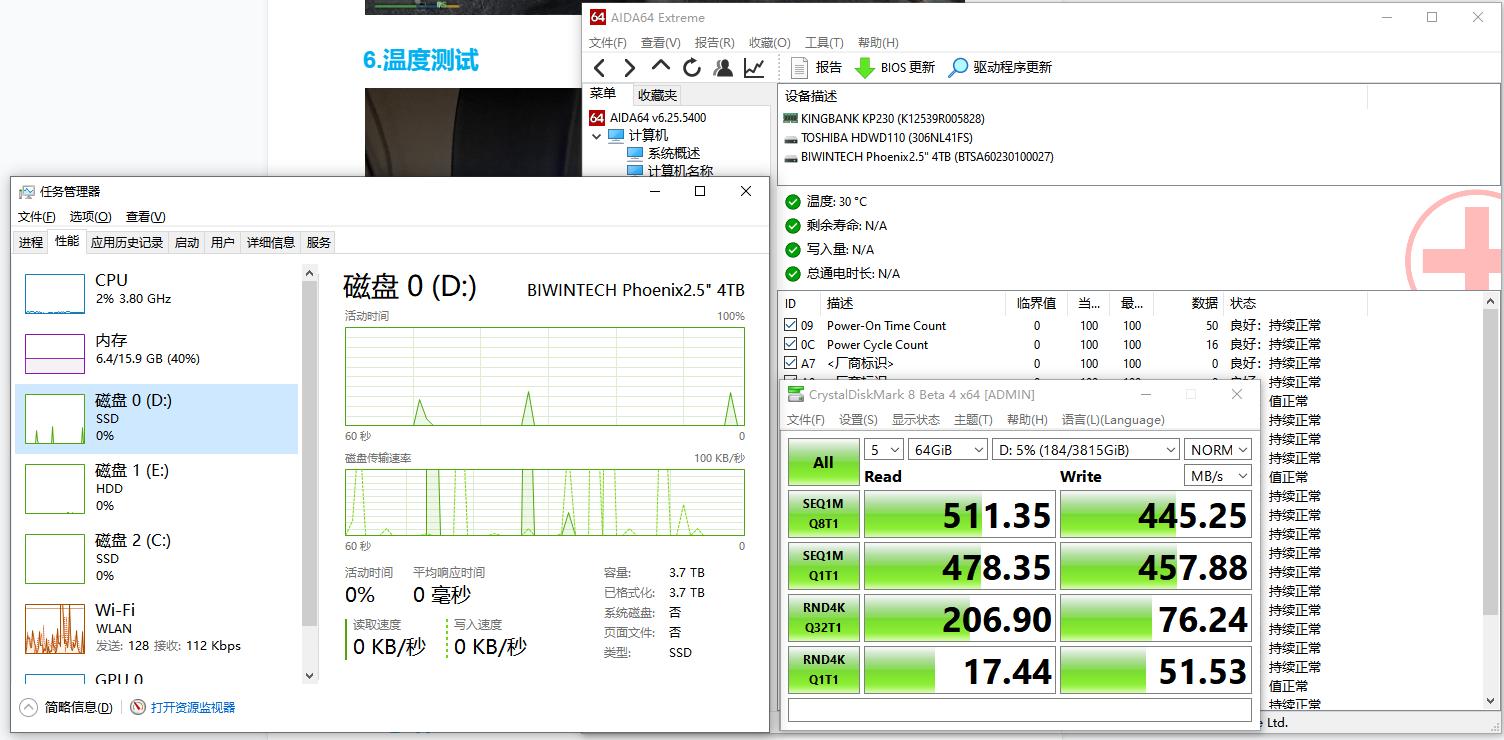Click the up-level arrow icon in AIDA64
Viewport: 1504px width, 740px height.
tap(660, 67)
